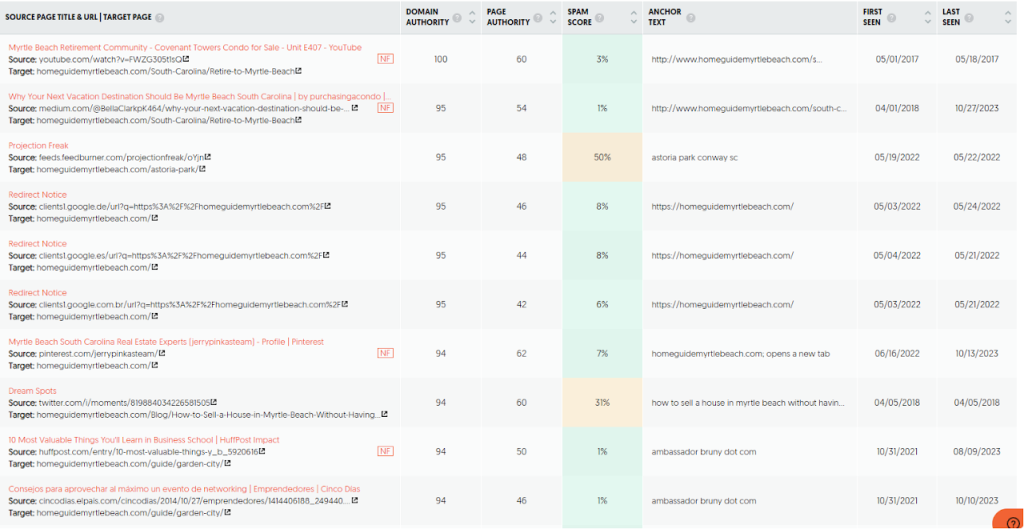The image size is (1024, 529).
Task: Click last seen date 10/27/2023
Action: (x=977, y=108)
